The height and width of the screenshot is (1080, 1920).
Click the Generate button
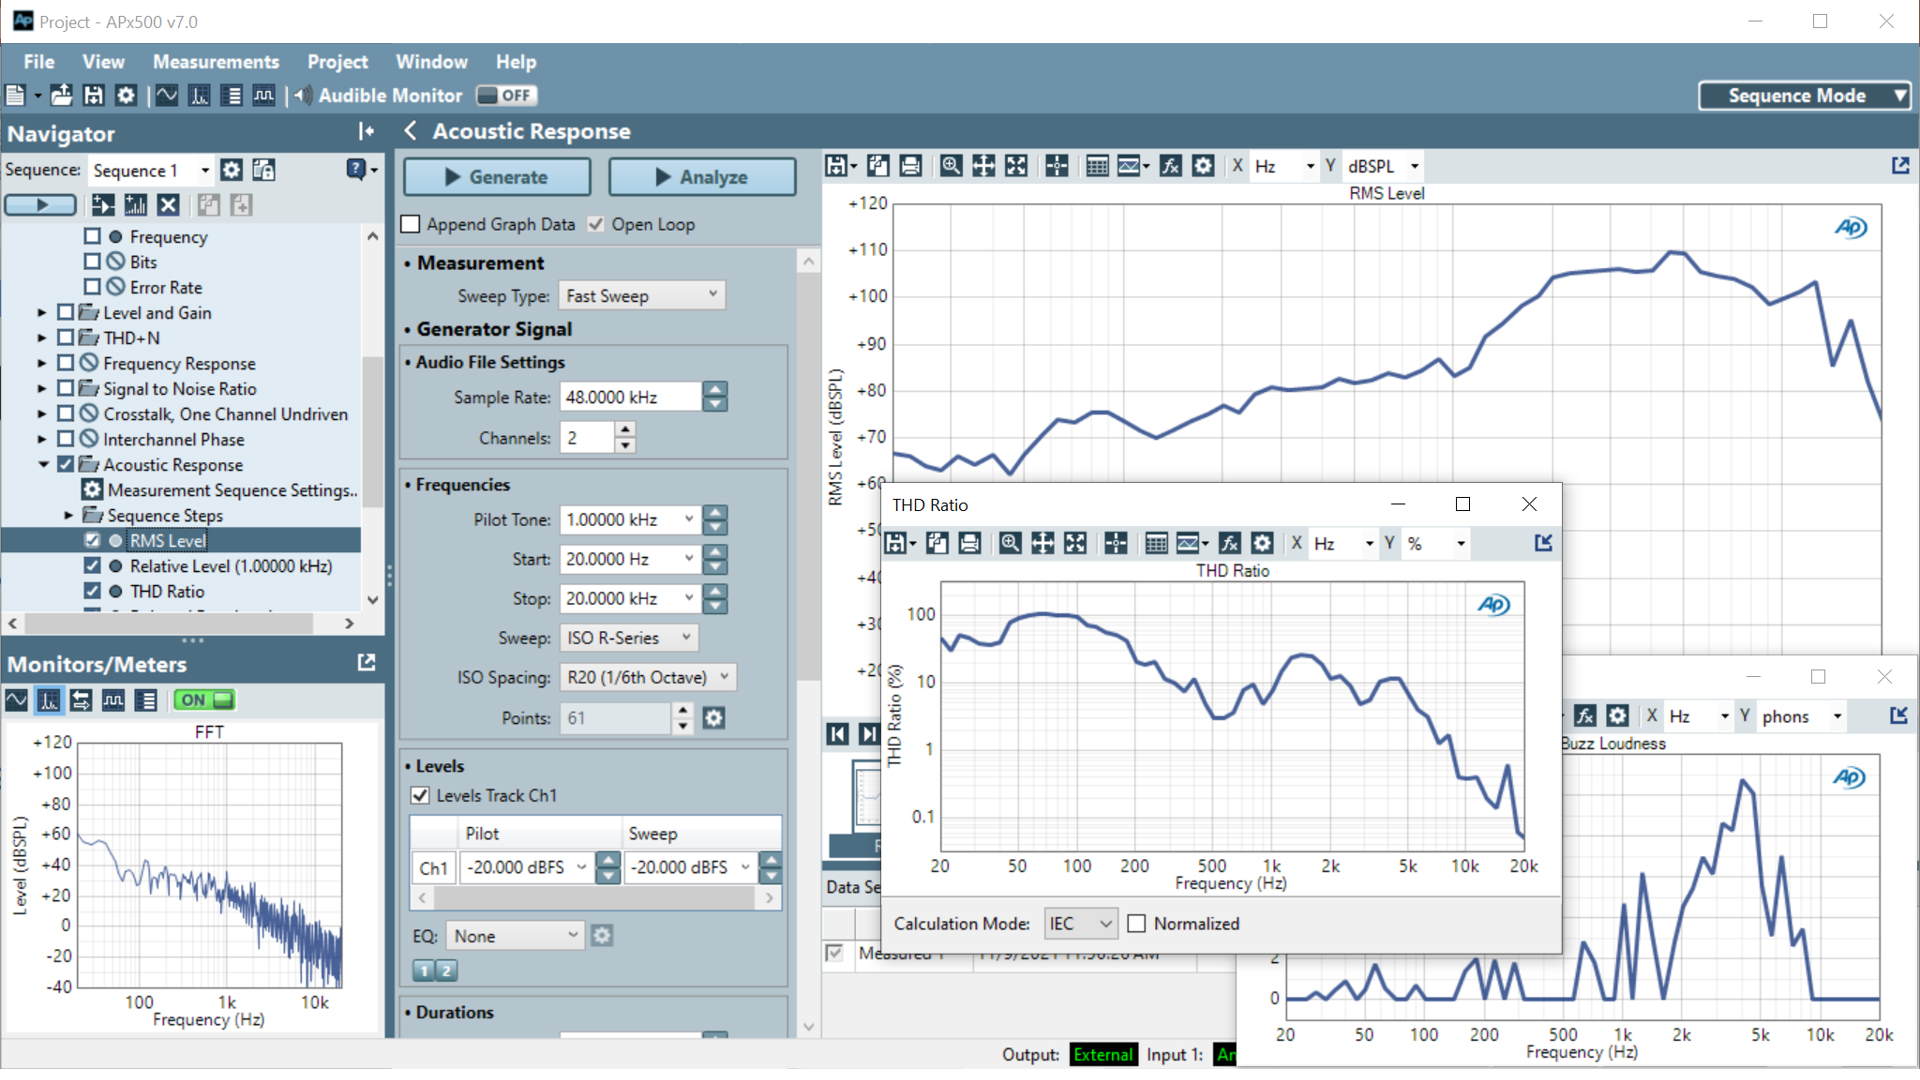point(497,177)
